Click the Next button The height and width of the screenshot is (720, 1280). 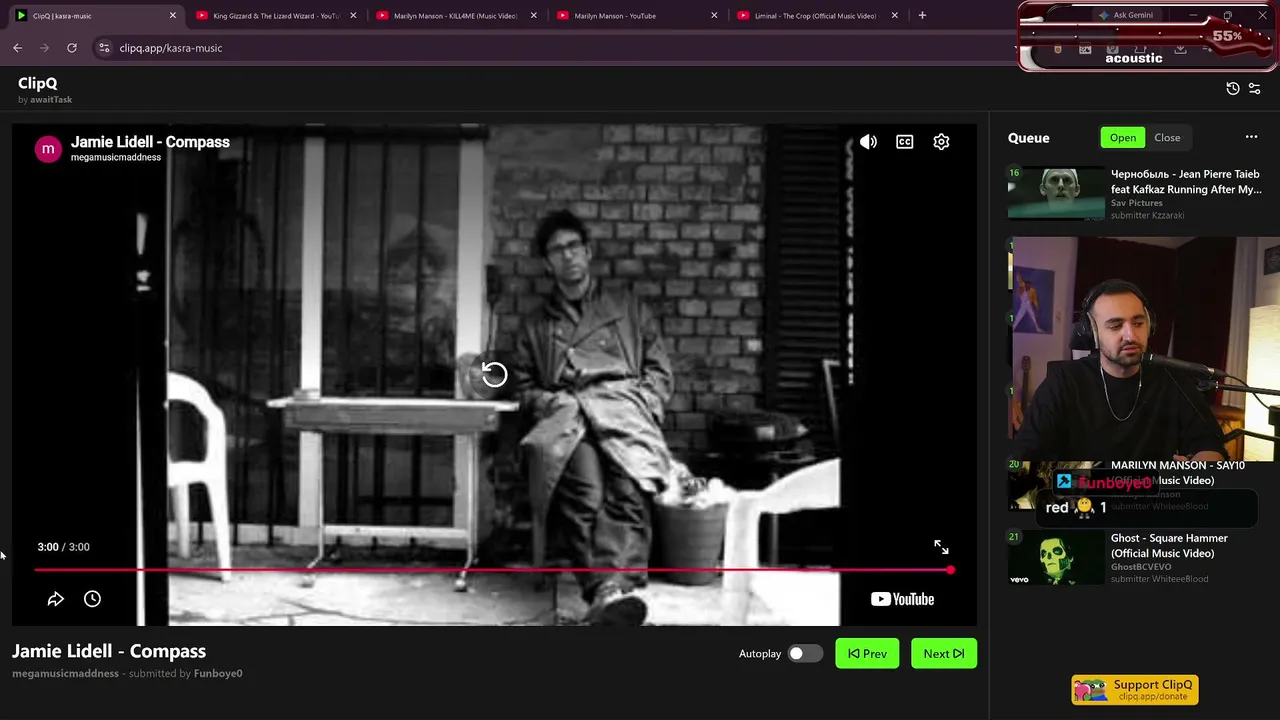pyautogui.click(x=944, y=654)
